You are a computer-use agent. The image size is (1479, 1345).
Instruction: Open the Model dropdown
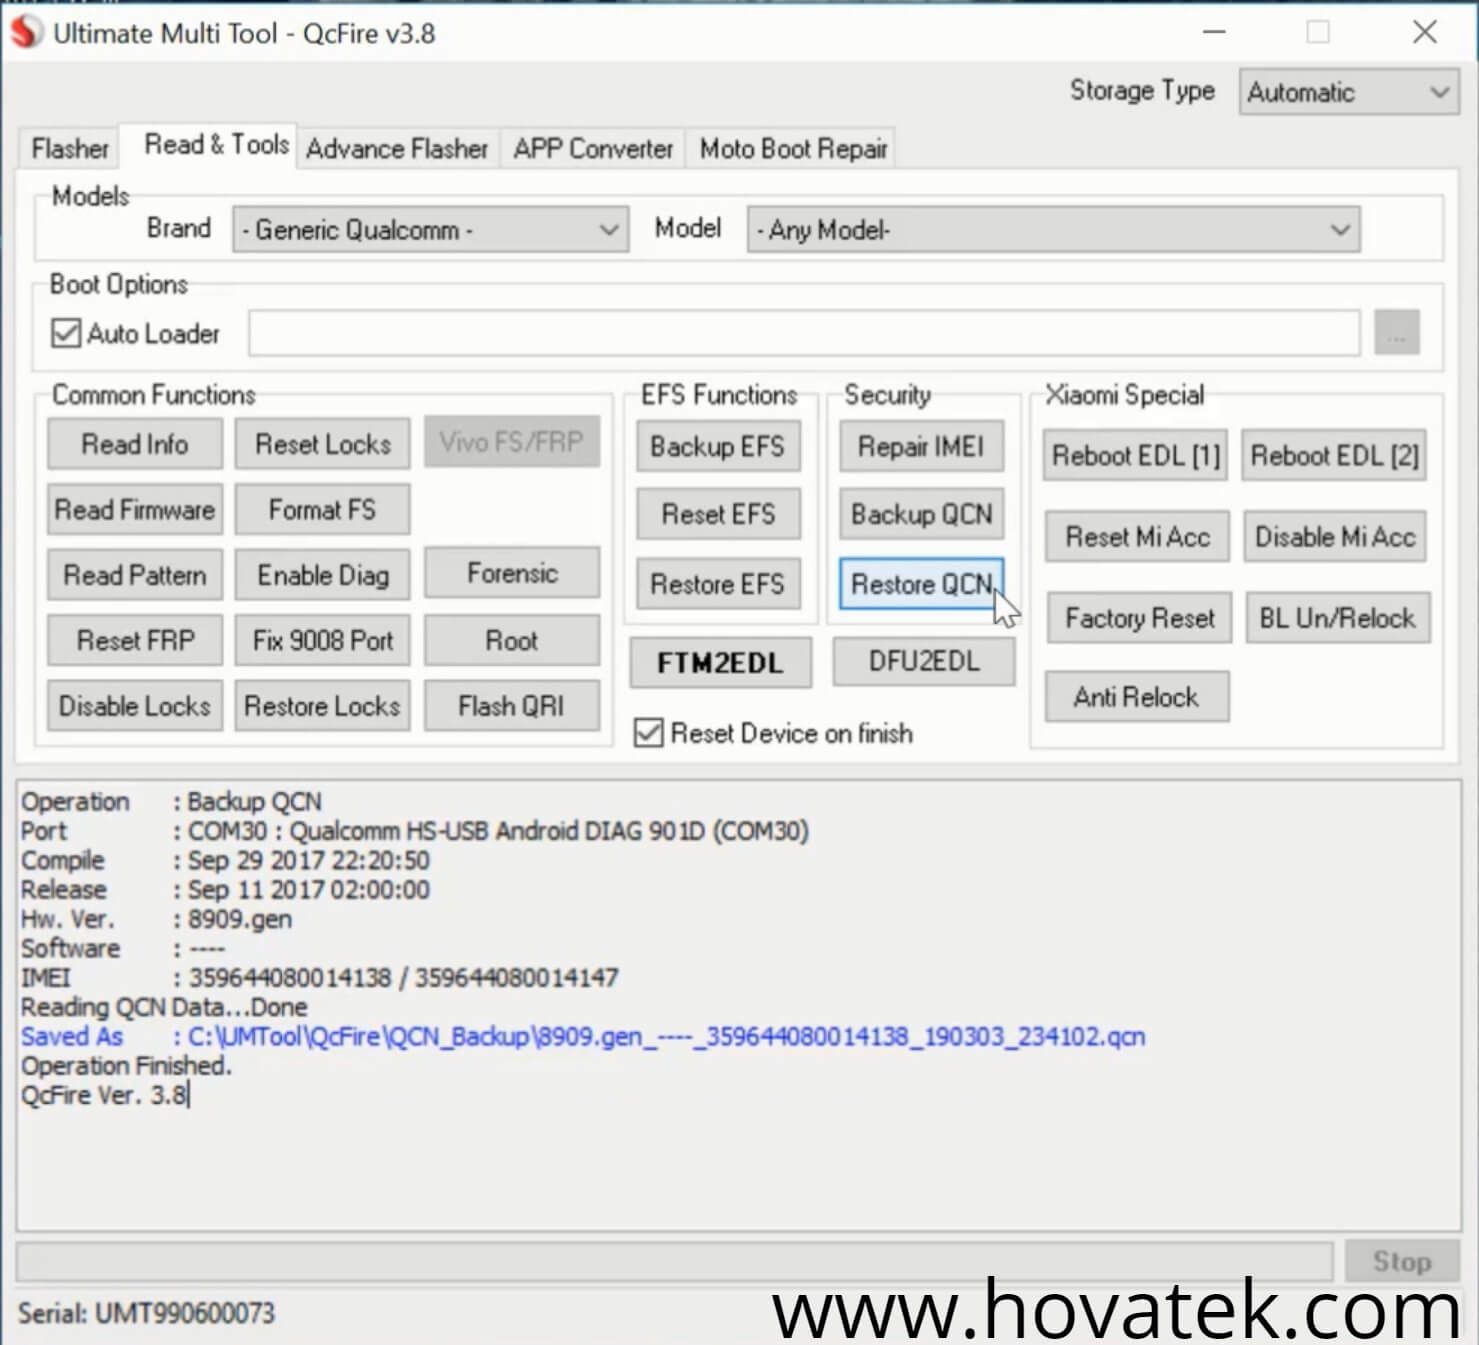pos(1053,229)
